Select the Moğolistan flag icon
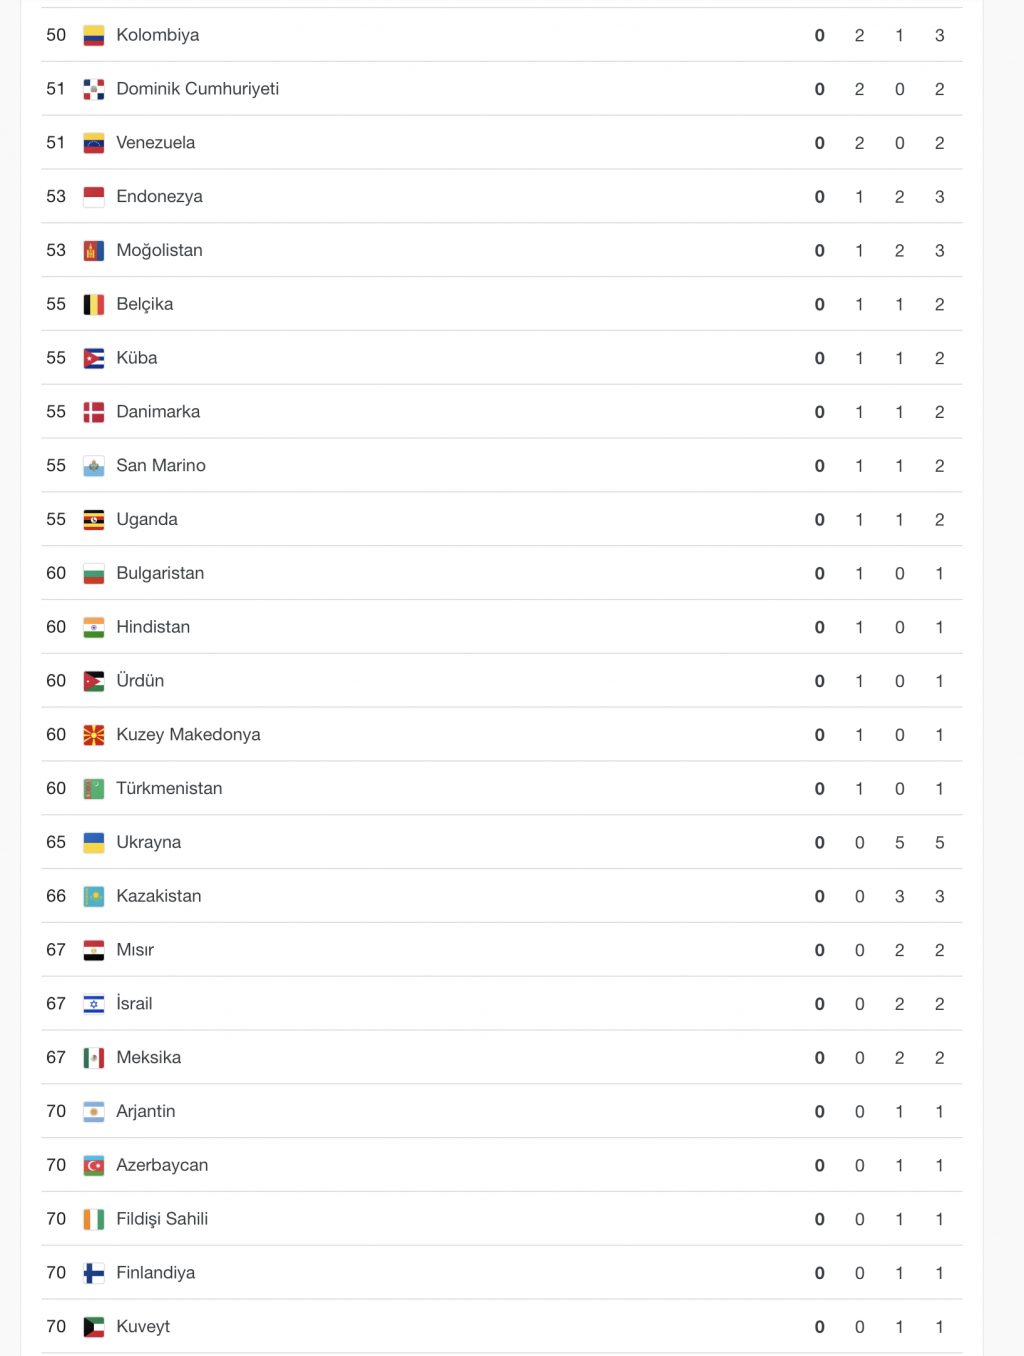1024x1356 pixels. click(94, 251)
